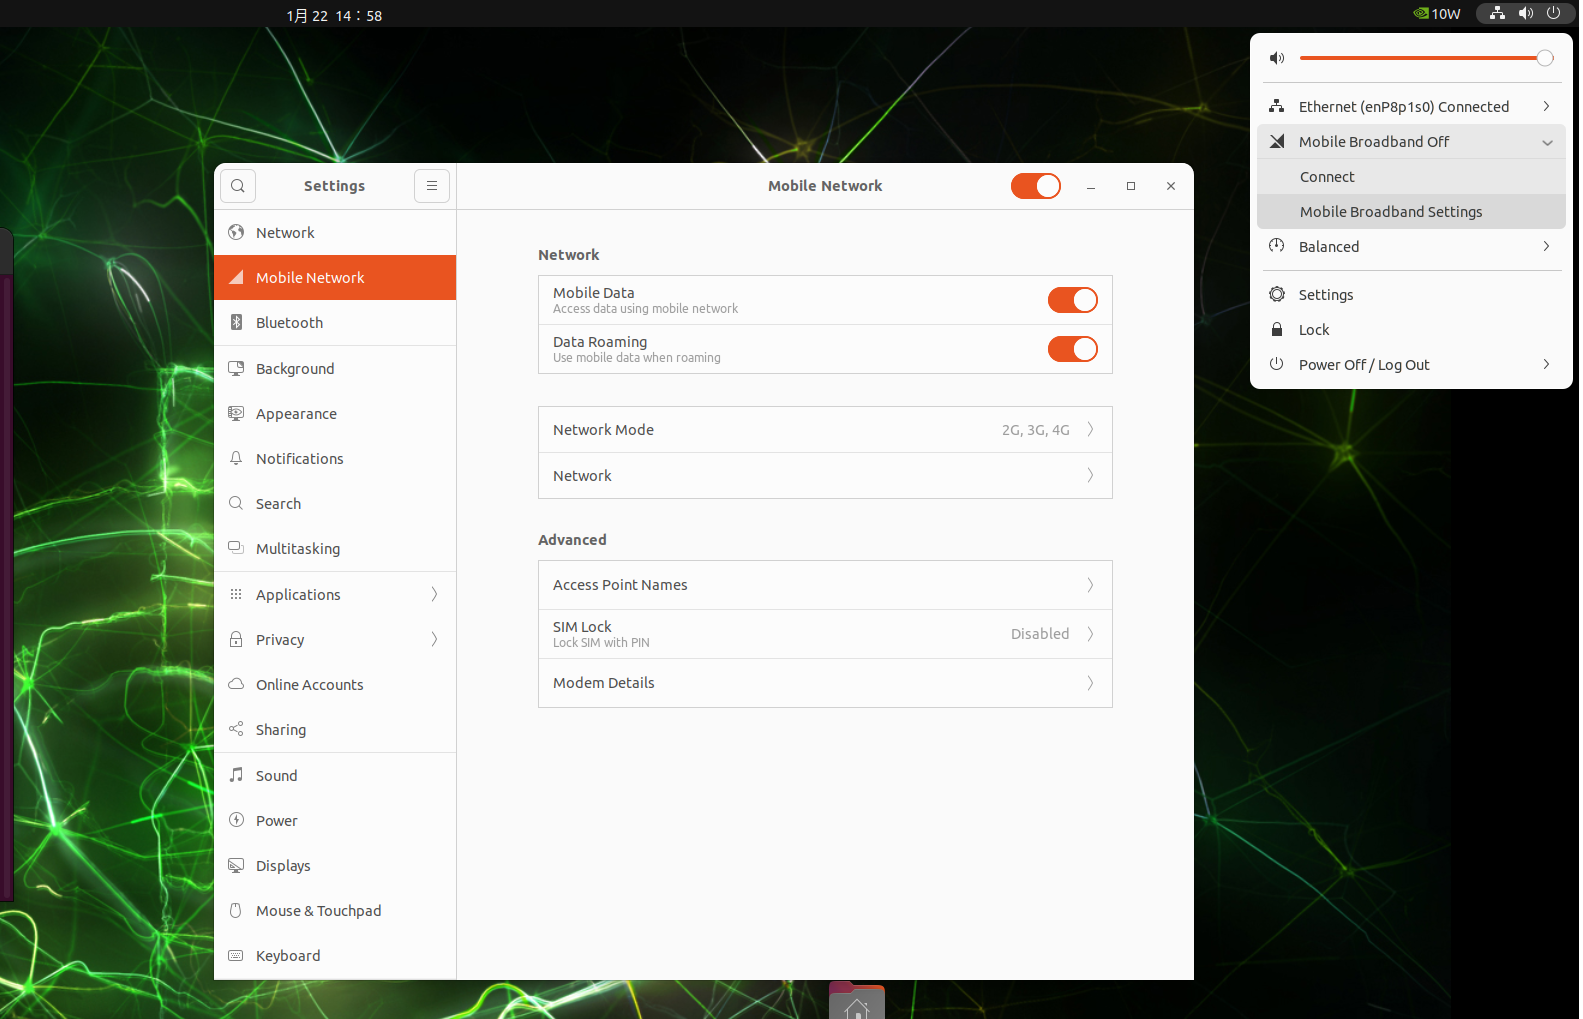Viewport: 1583px width, 1019px height.
Task: Click the speaker icon beside volume slider
Action: (x=1277, y=58)
